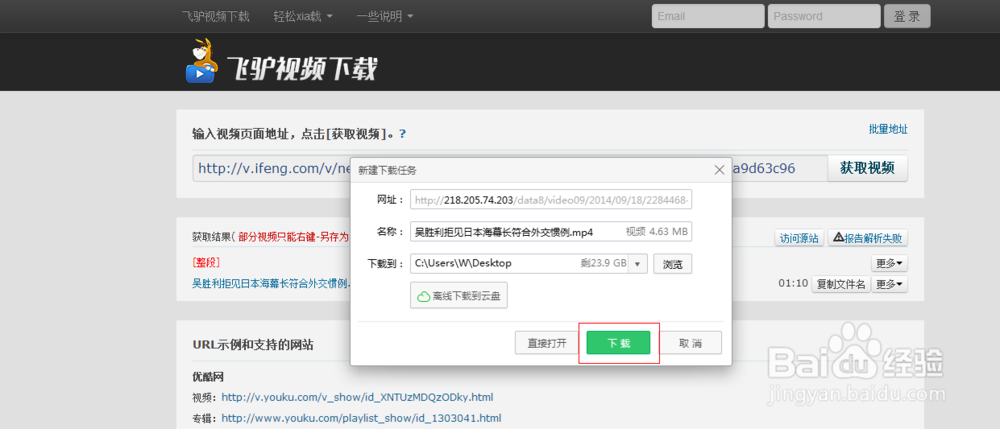The height and width of the screenshot is (429, 1000).
Task: Click the 登录 login button
Action: point(907,16)
